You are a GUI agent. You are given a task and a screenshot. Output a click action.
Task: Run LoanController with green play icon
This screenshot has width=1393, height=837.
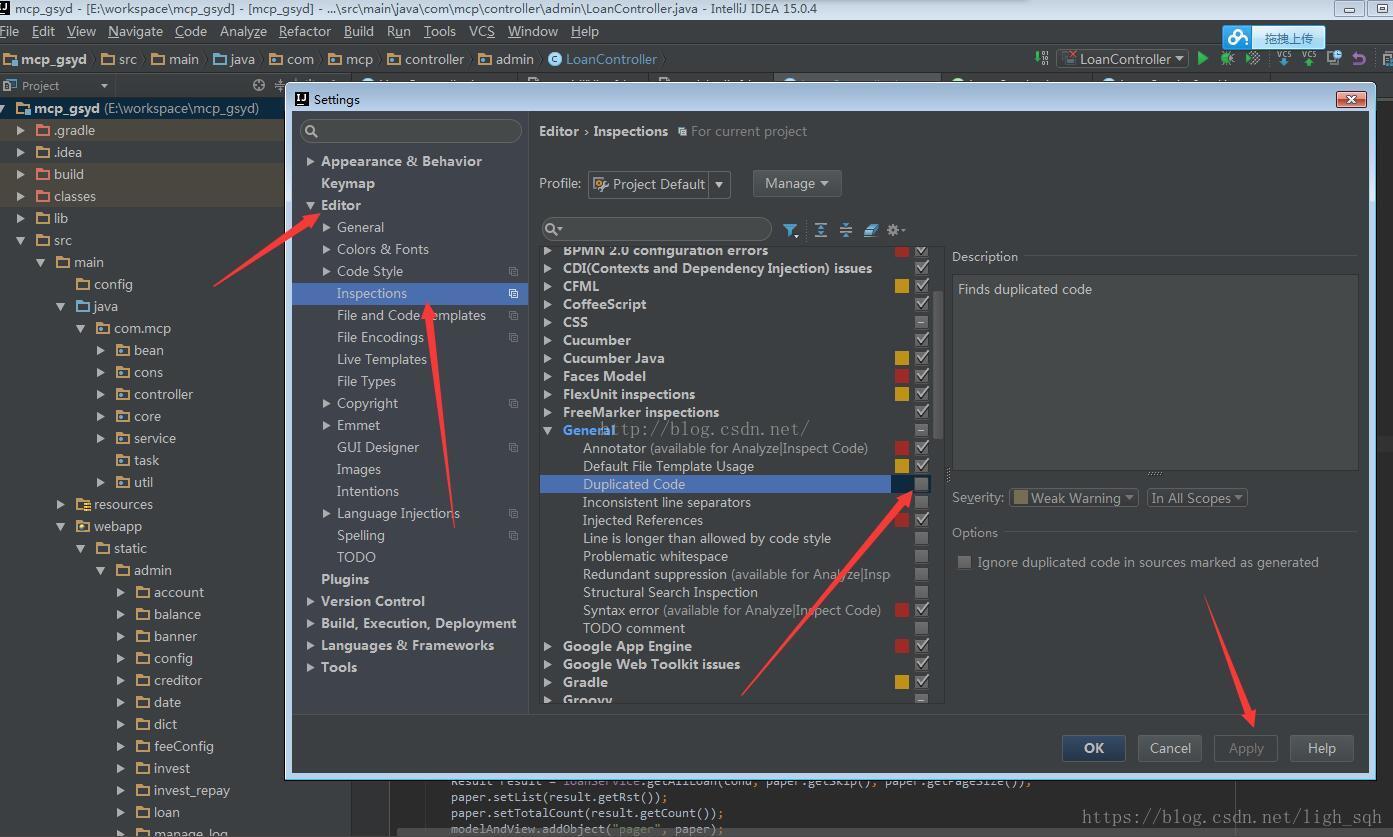[x=1203, y=58]
